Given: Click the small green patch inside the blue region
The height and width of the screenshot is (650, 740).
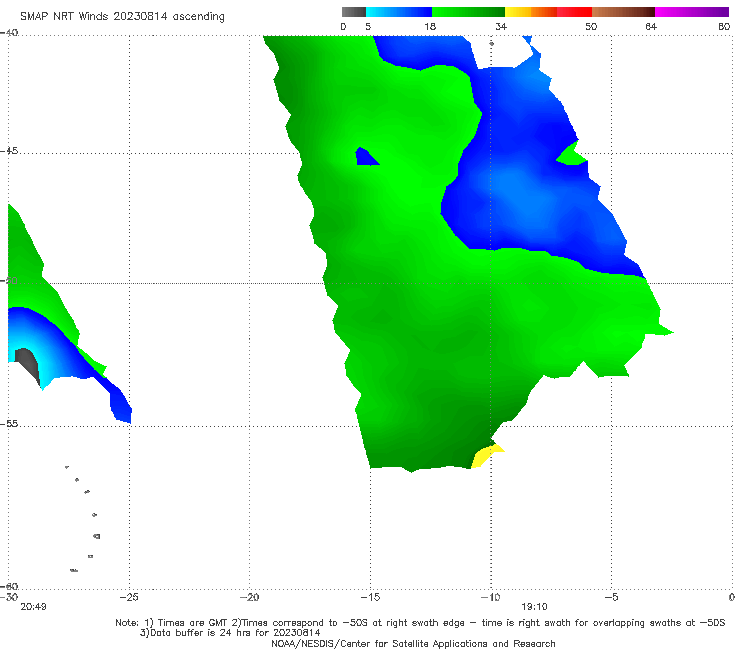Looking at the screenshot, I should 572,154.
